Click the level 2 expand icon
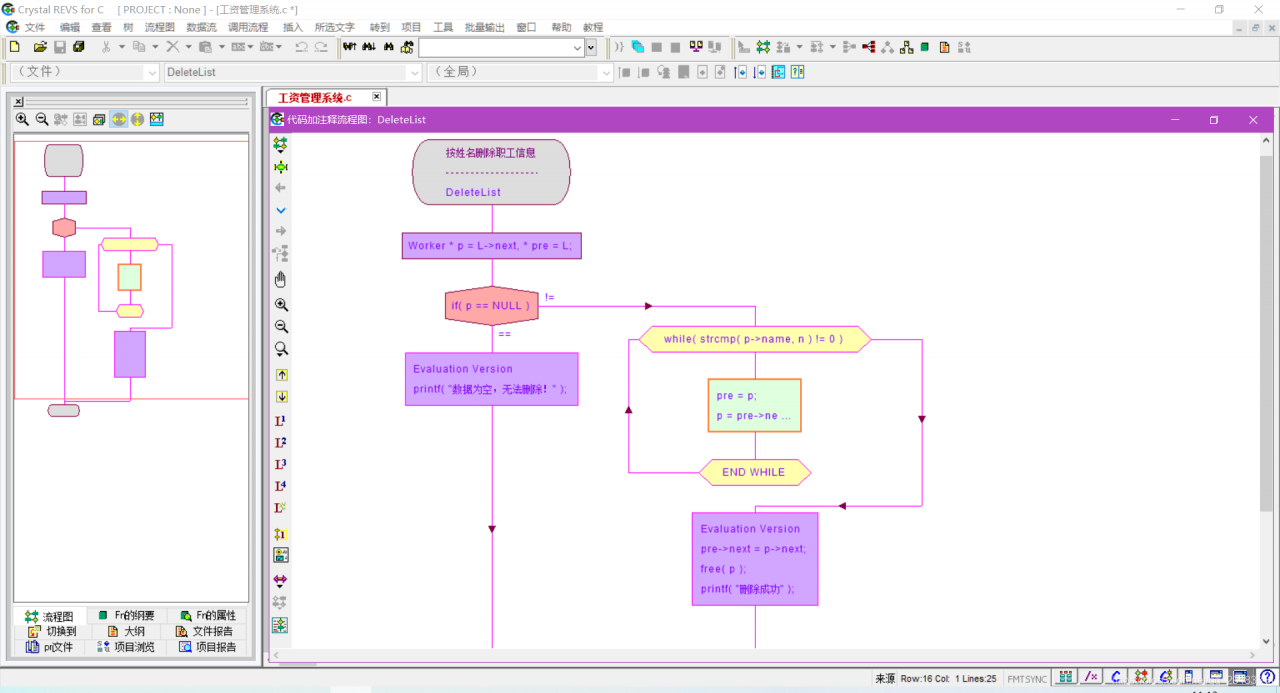1280x693 pixels. coord(281,443)
